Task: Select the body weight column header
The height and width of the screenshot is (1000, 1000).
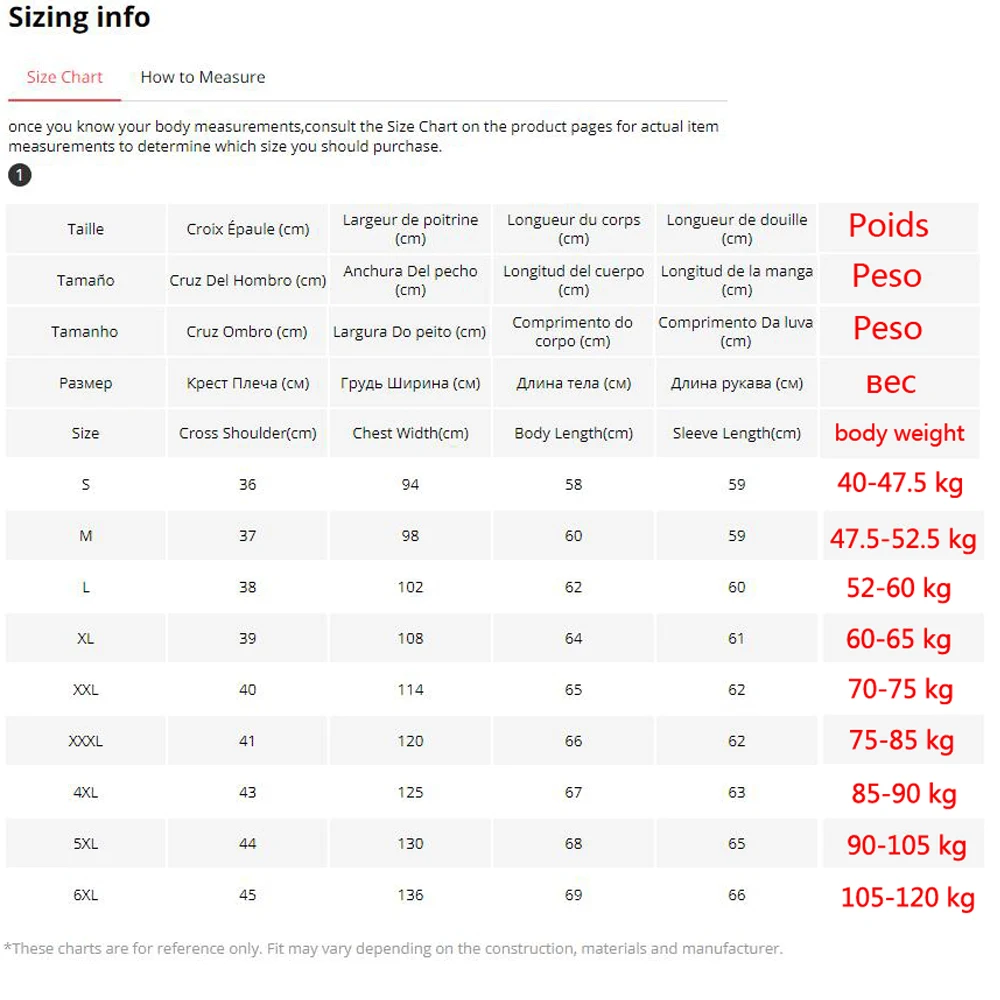Action: pos(899,433)
